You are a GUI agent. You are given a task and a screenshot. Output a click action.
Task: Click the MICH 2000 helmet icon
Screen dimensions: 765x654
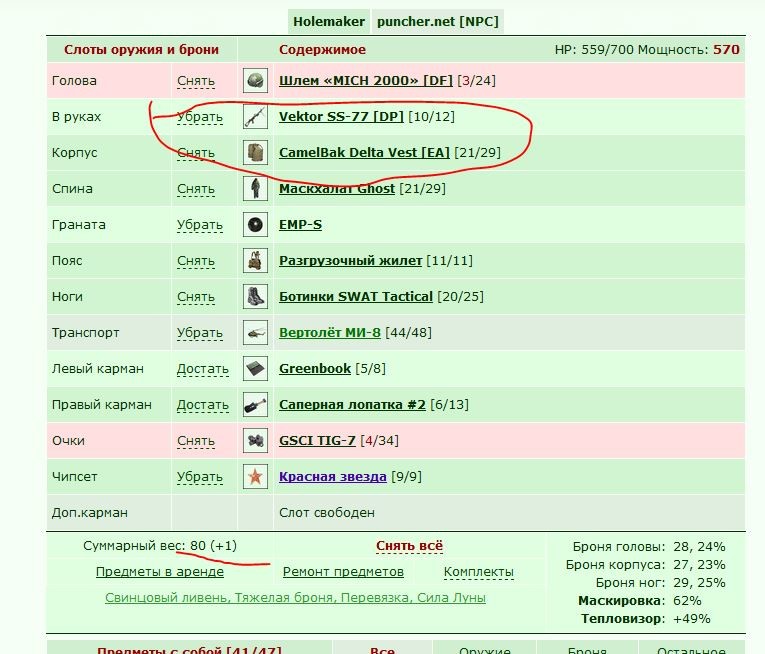click(255, 81)
